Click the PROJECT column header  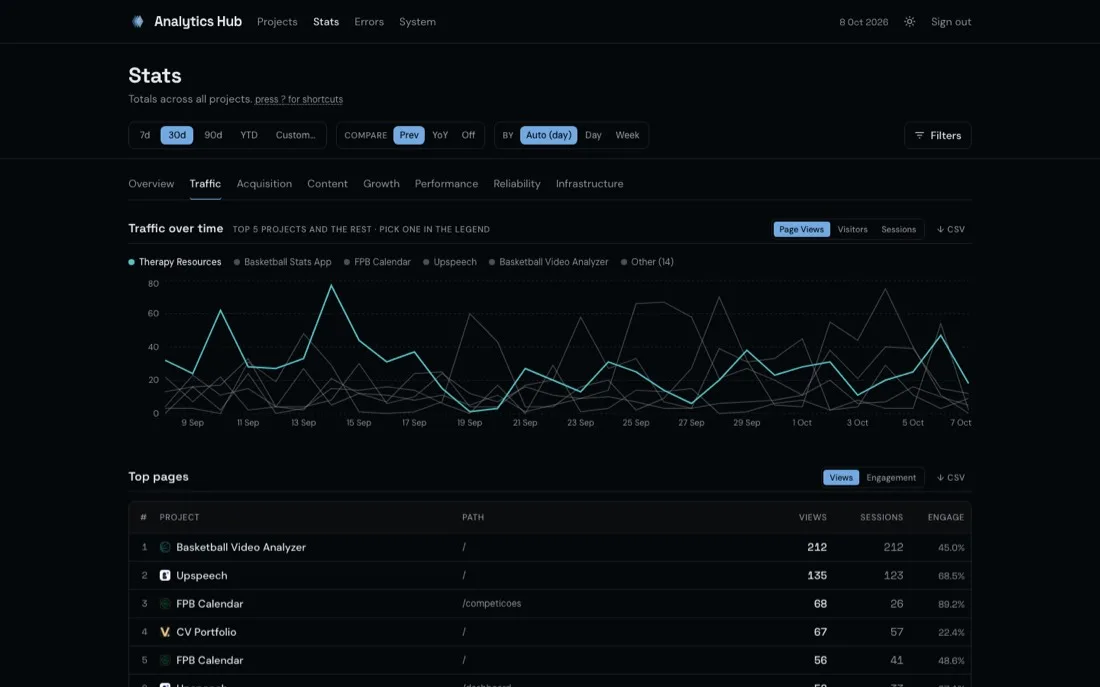click(179, 517)
